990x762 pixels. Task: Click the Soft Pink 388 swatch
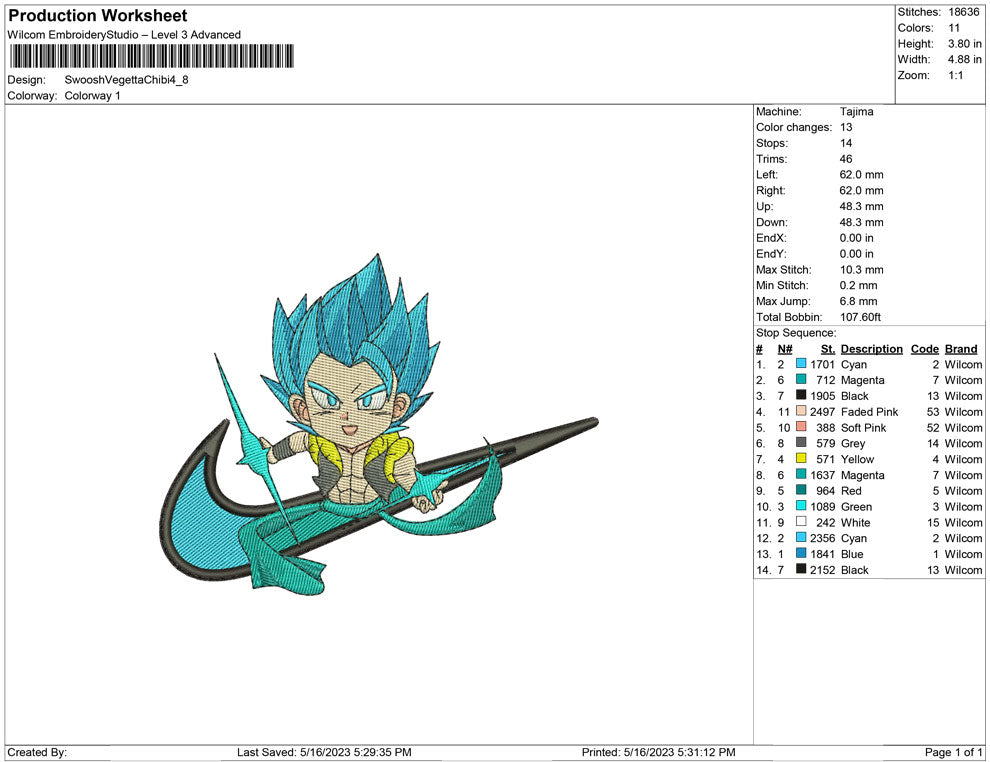(x=801, y=427)
